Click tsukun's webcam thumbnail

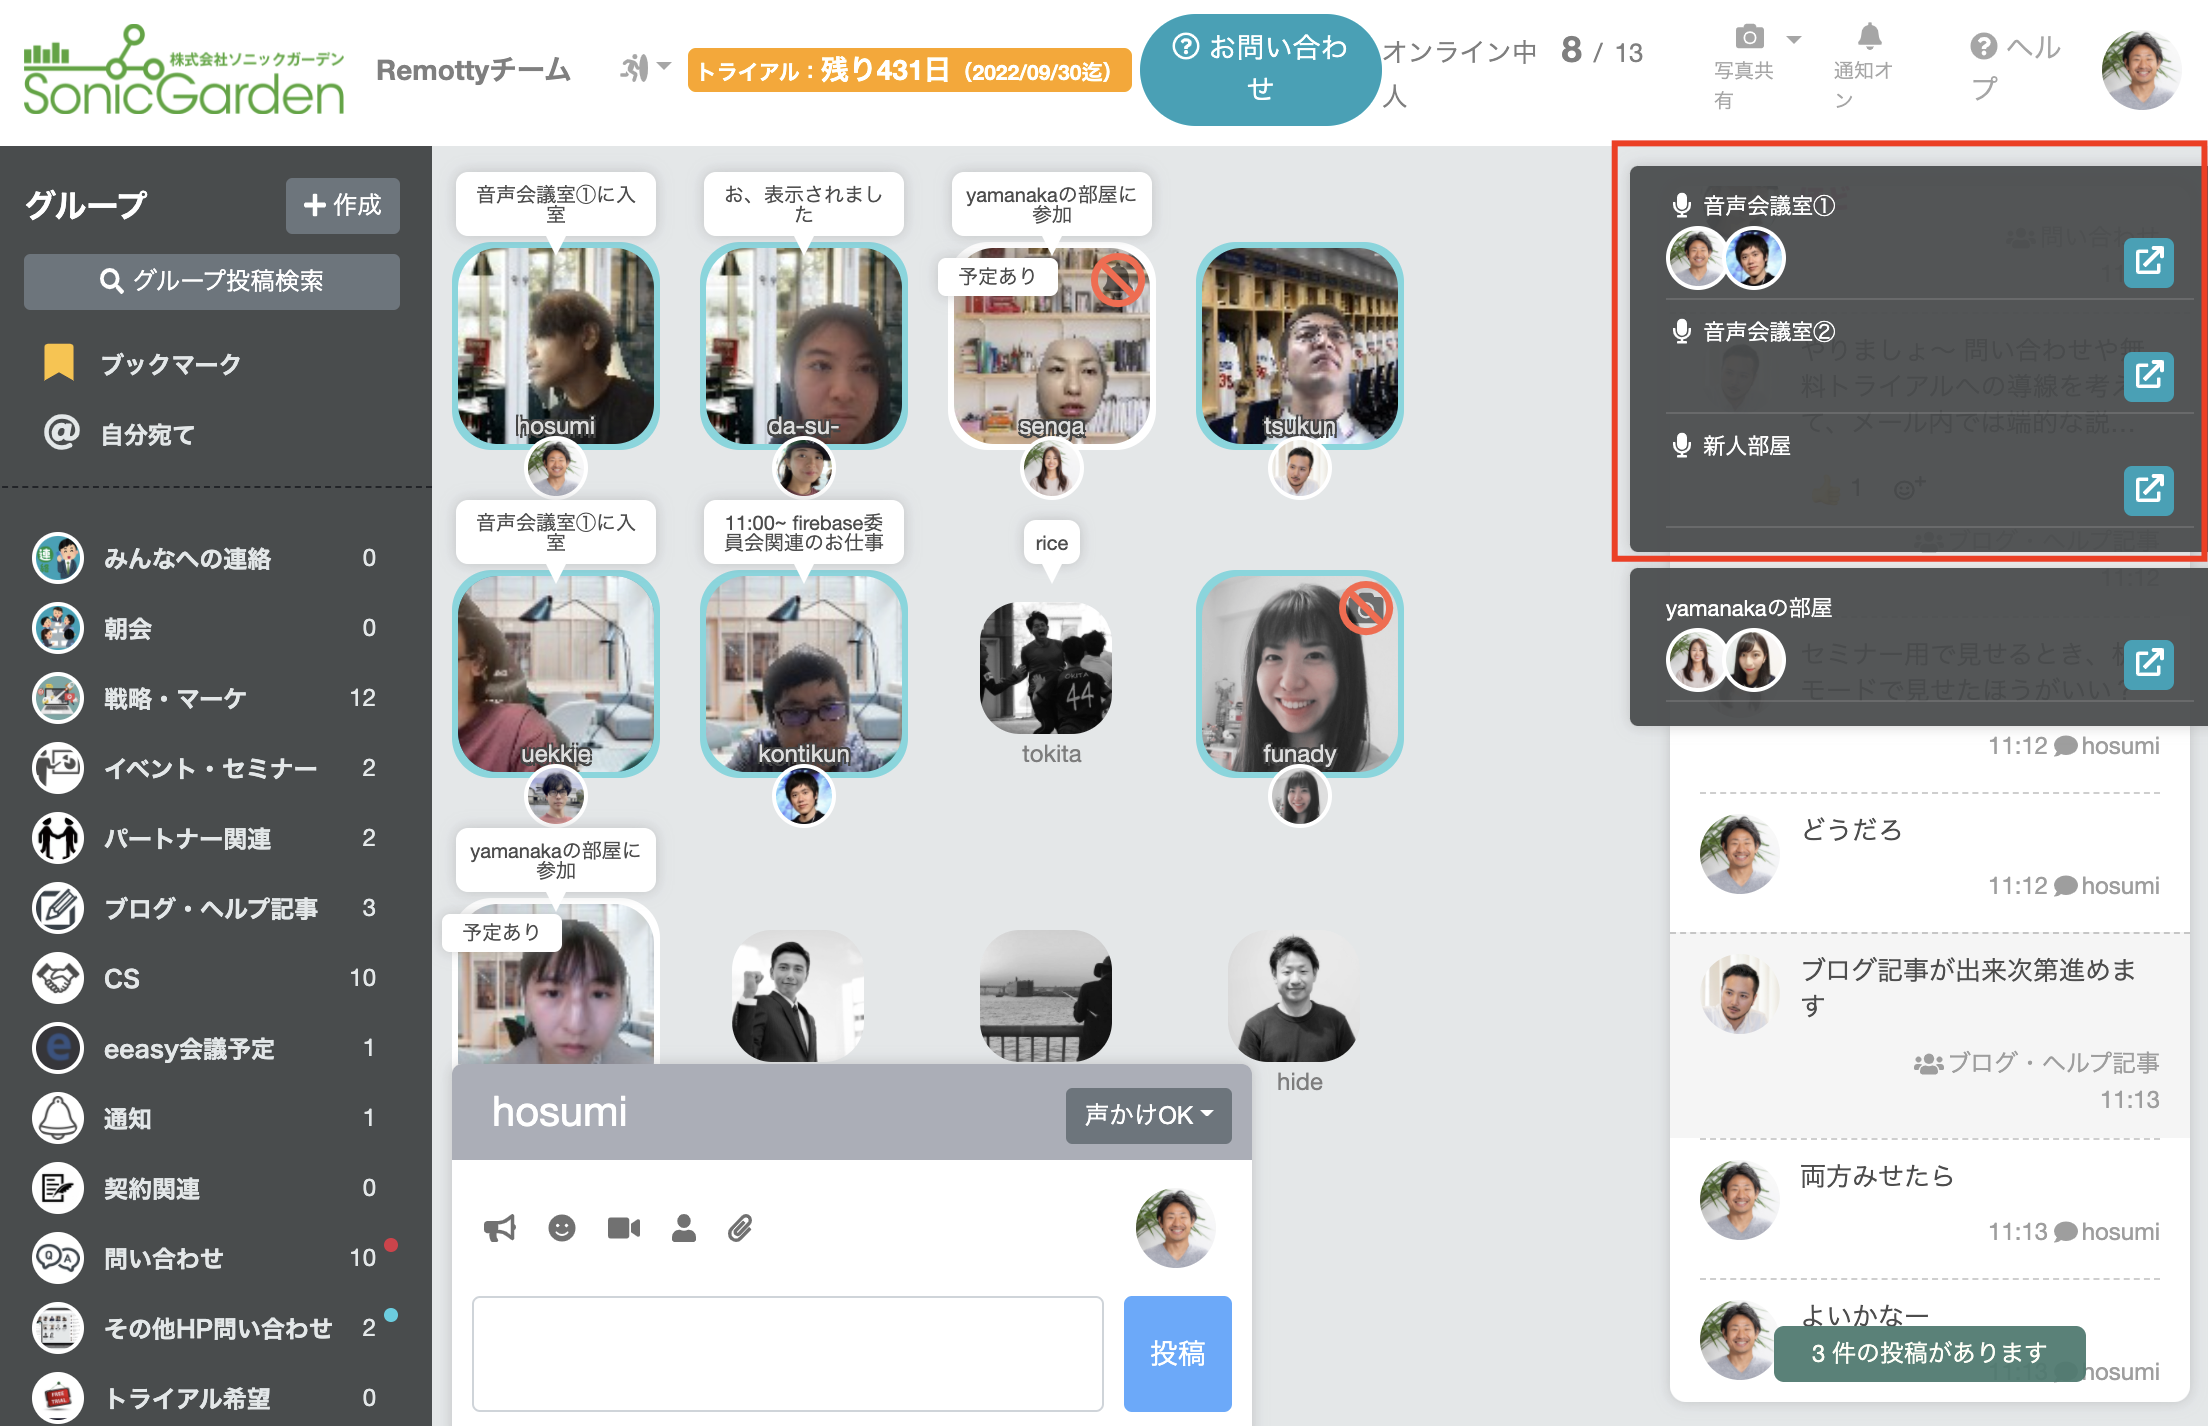1299,345
